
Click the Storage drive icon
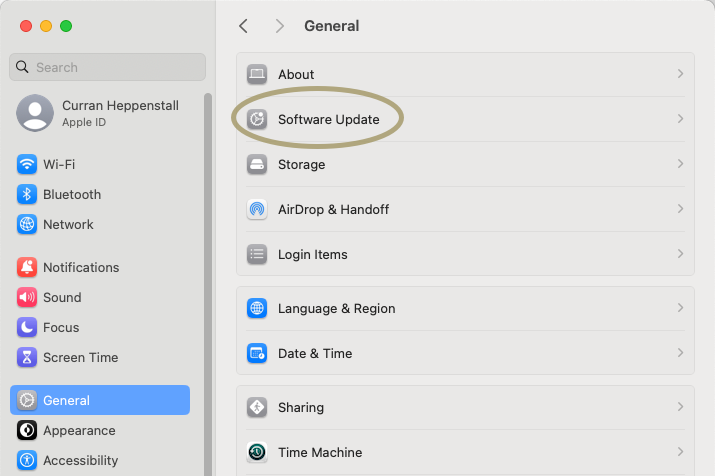pos(257,164)
